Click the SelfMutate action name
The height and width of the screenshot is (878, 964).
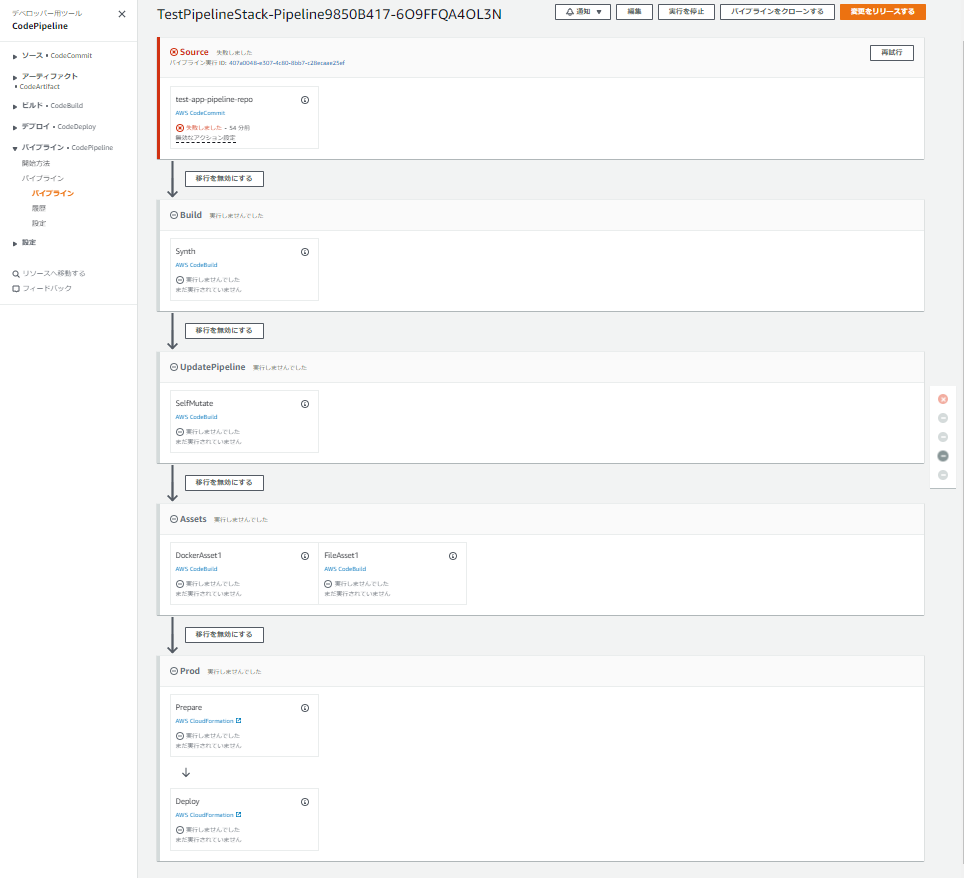pyautogui.click(x=194, y=403)
